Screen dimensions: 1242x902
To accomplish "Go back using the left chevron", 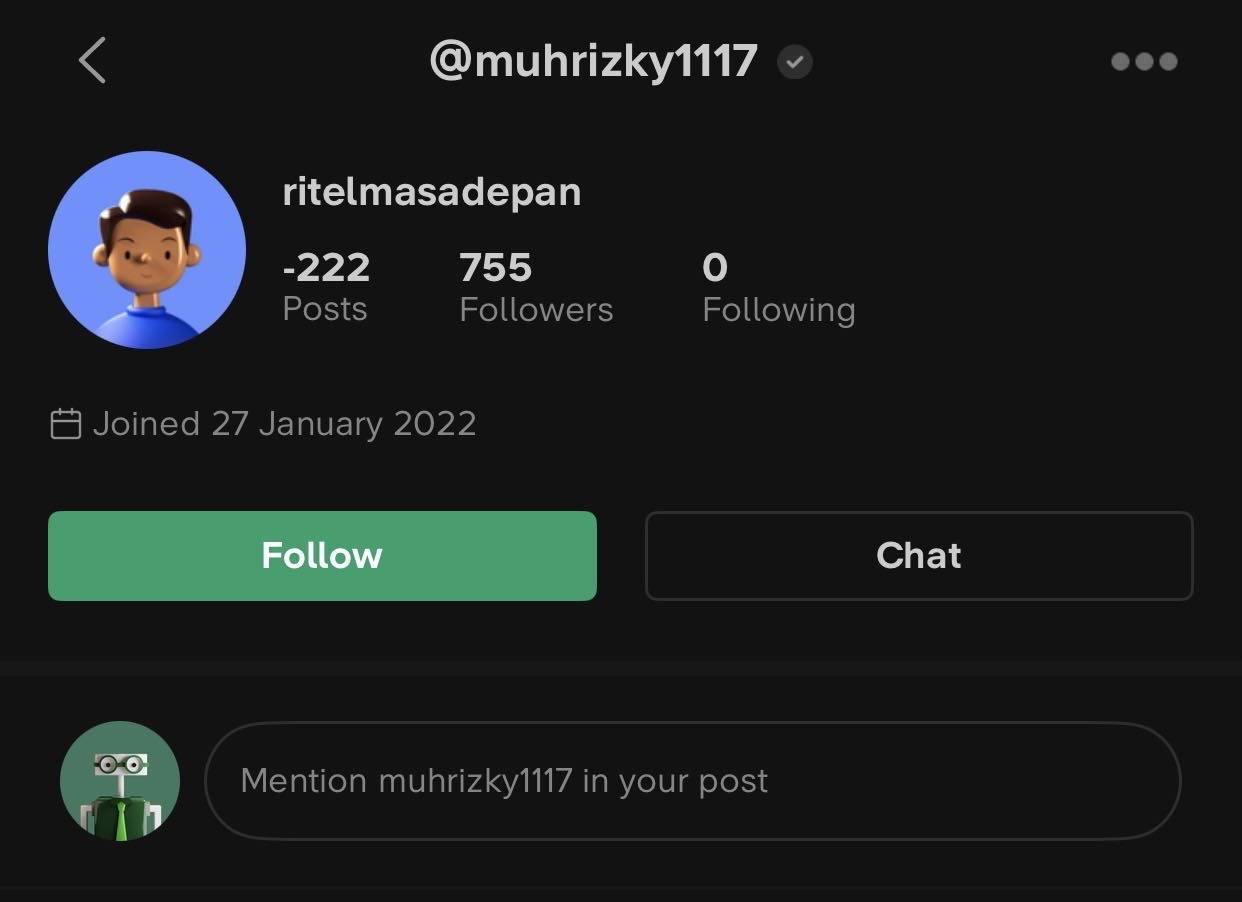I will click(92, 61).
